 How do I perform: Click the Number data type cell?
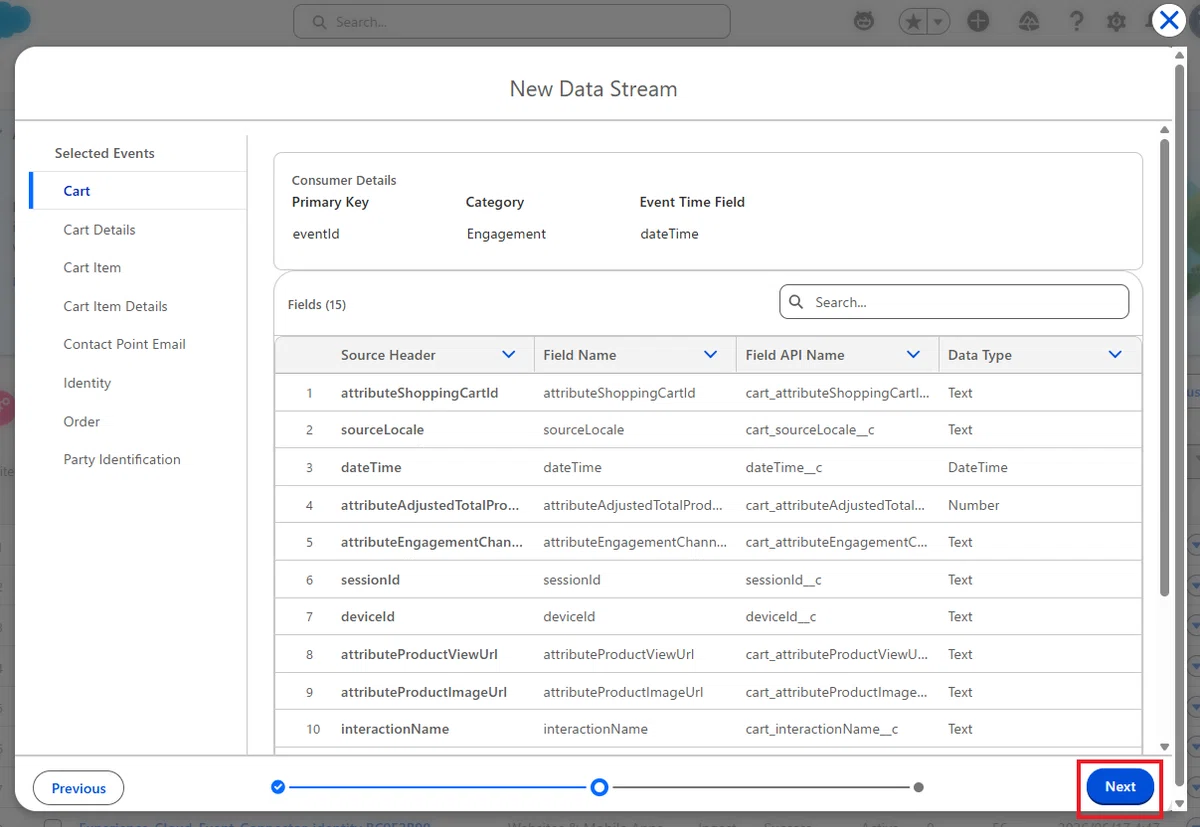(x=973, y=505)
